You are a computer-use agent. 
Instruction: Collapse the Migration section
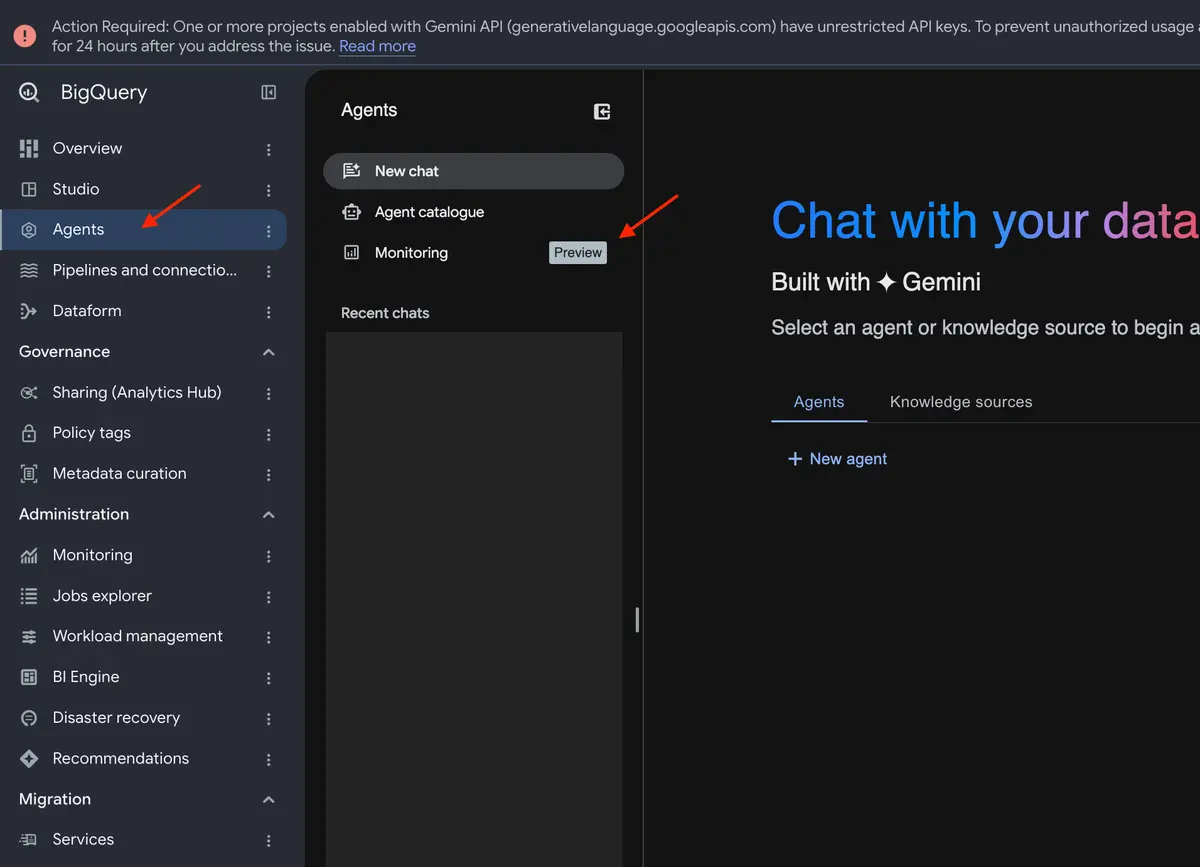coord(268,800)
